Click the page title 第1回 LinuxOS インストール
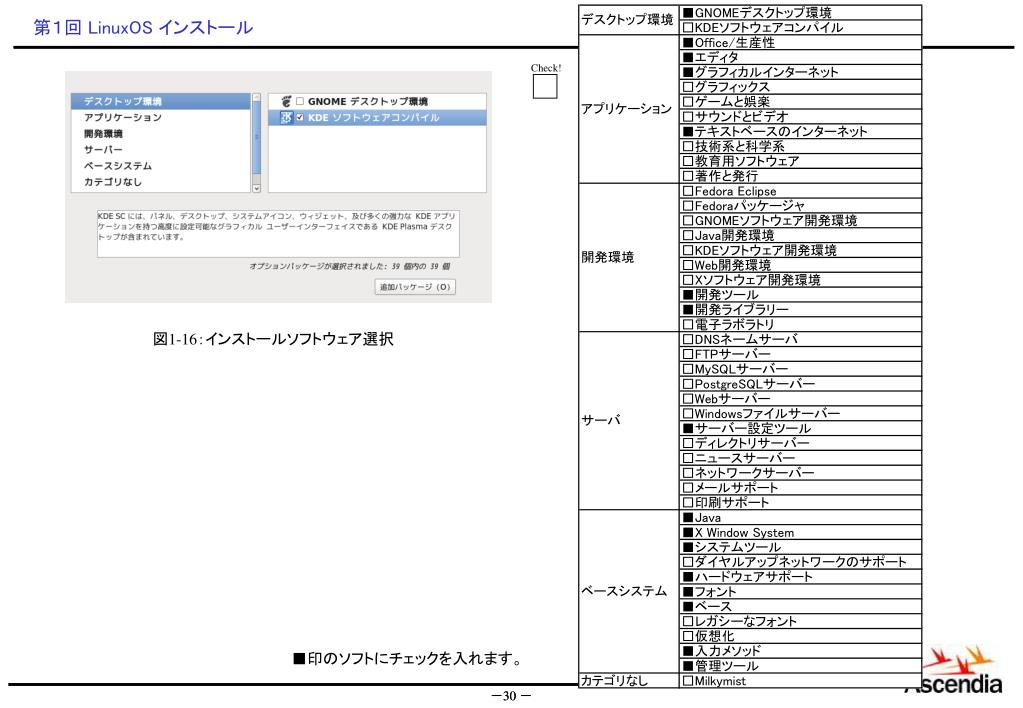This screenshot has height=708, width=1023. pos(143,27)
